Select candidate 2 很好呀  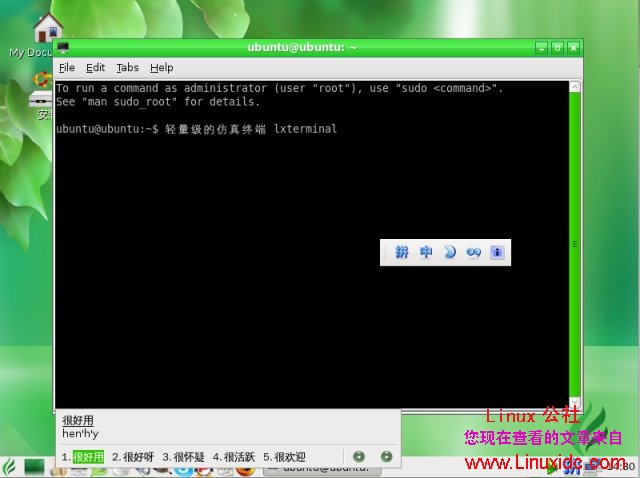[133, 457]
